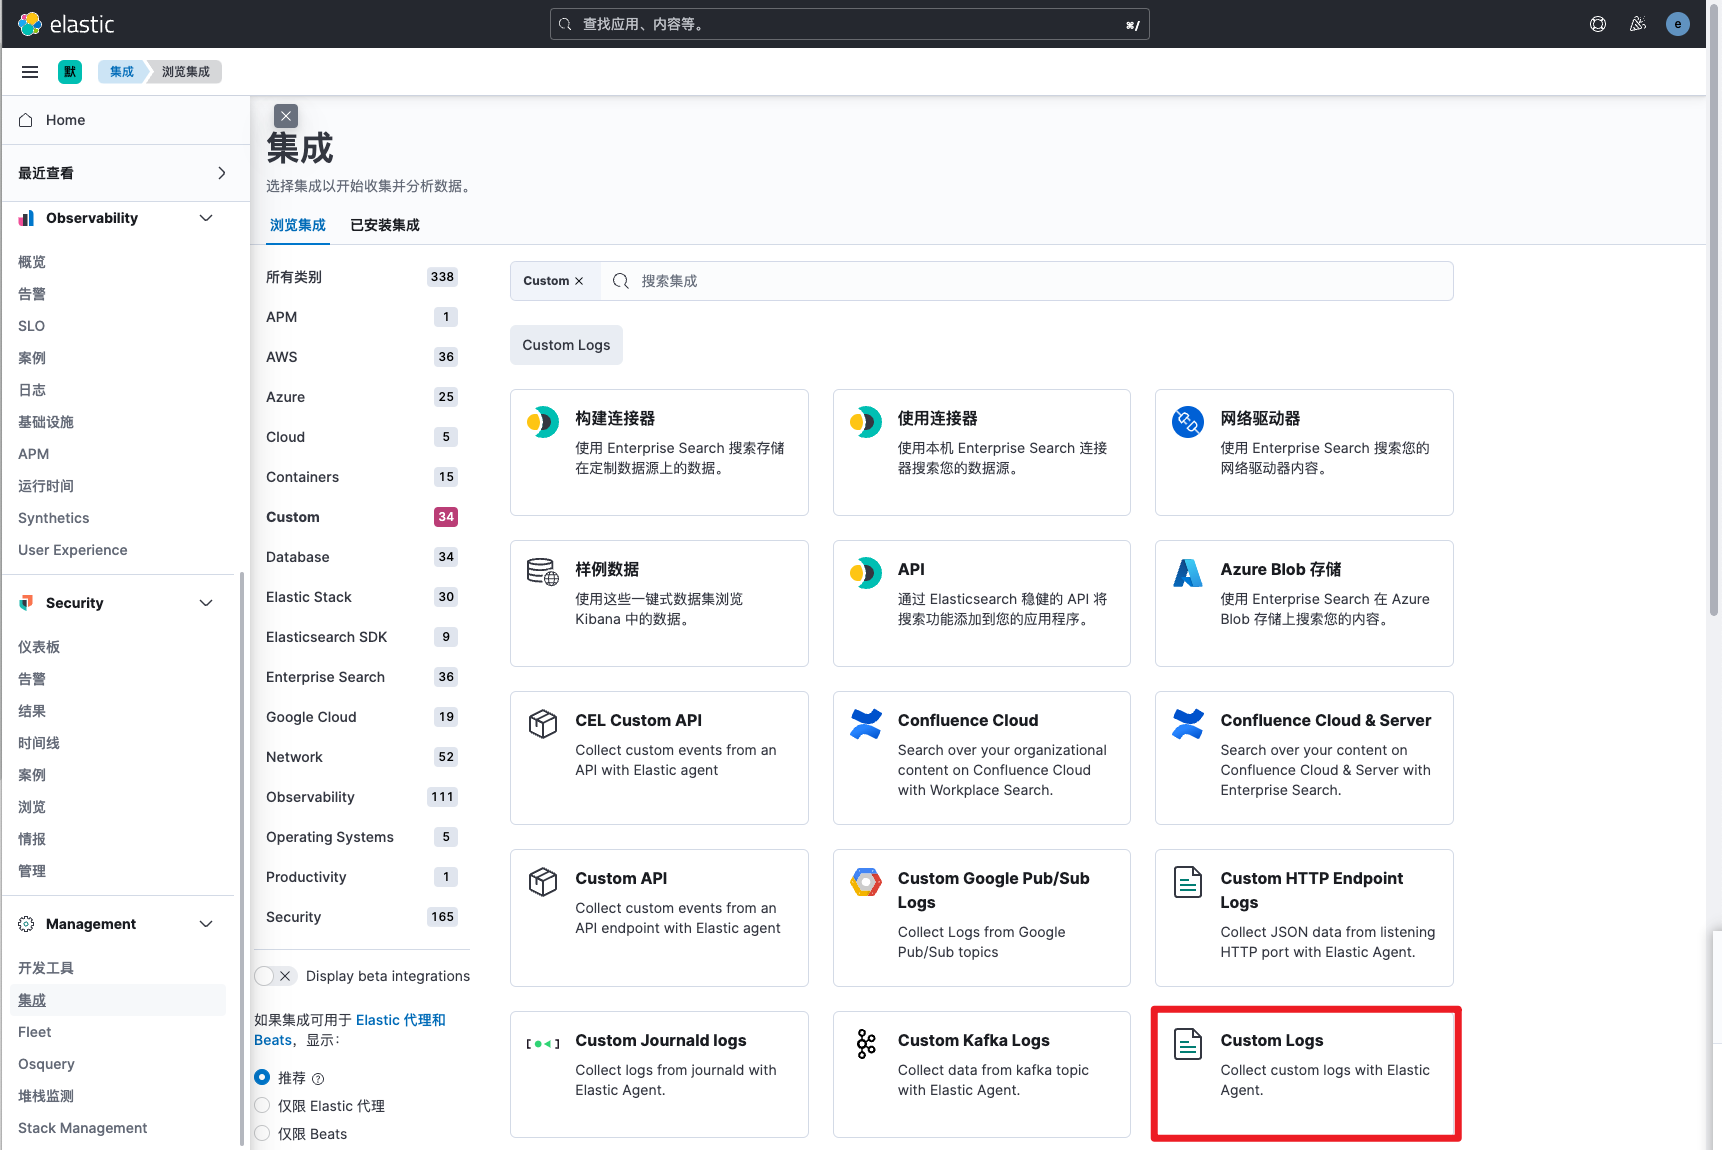Click the 构建连接器 card icon
The width and height of the screenshot is (1722, 1150).
pos(543,422)
